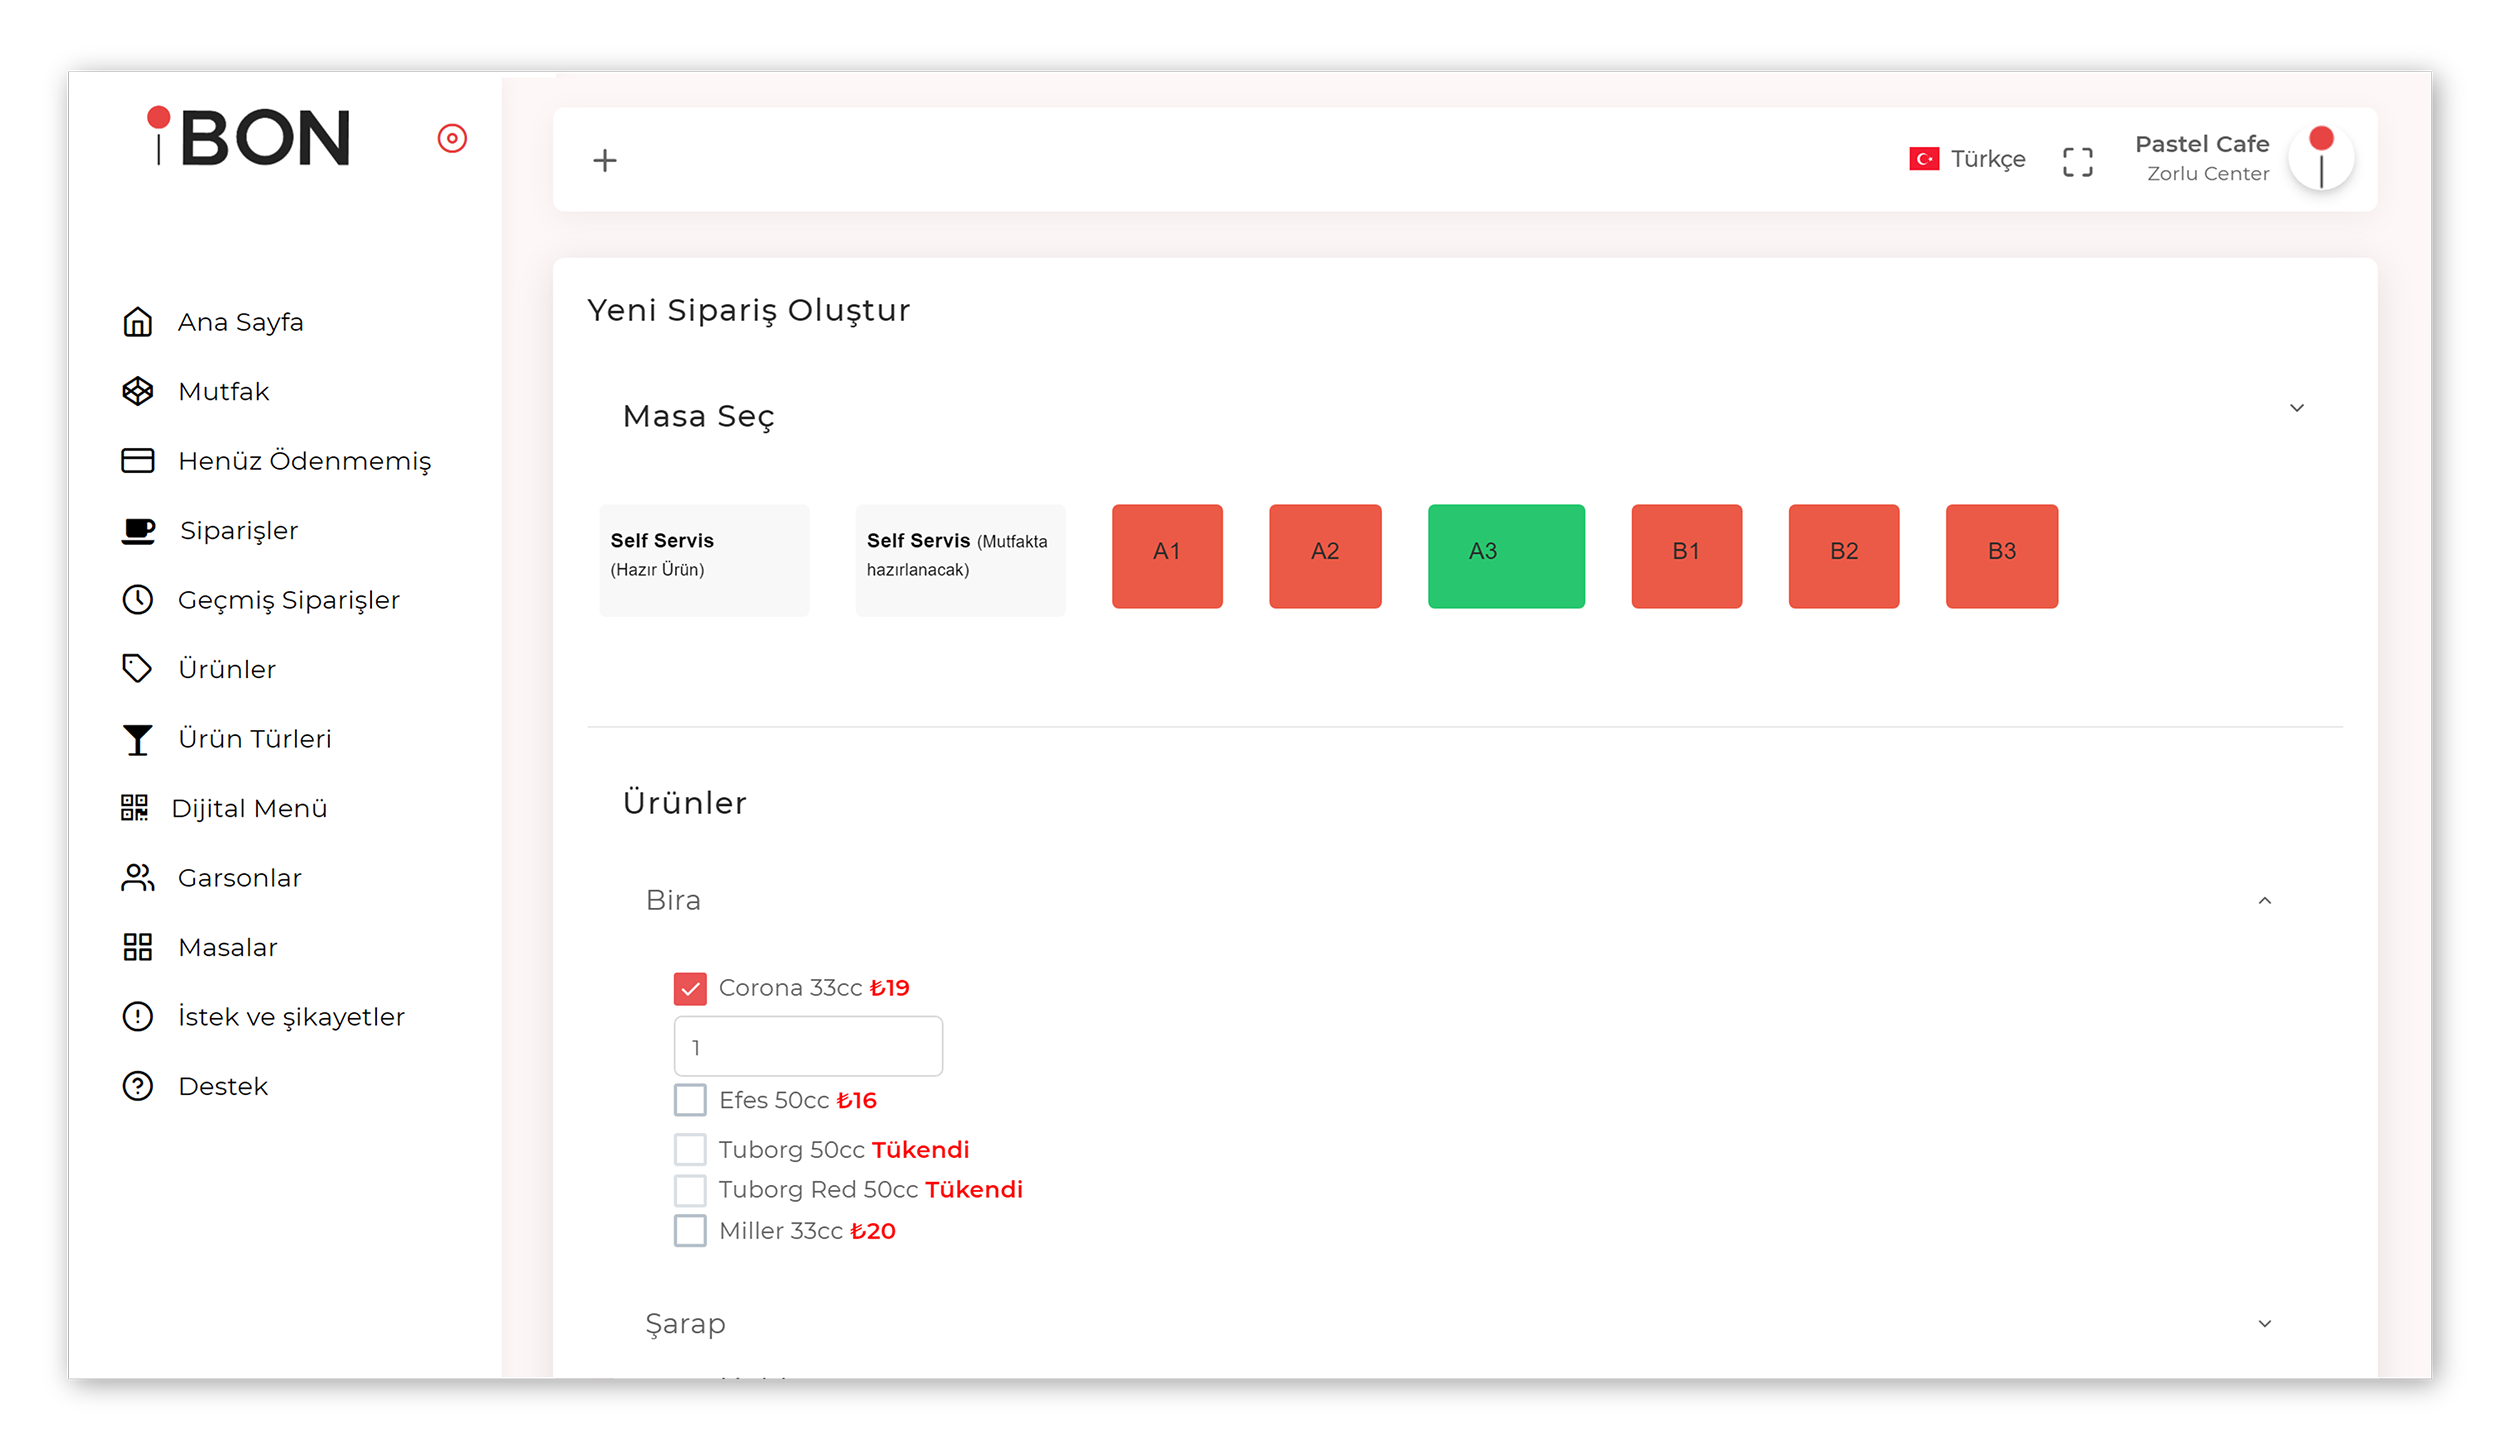Collapse the Masa Seç section chevron
This screenshot has width=2500, height=1454.
[2296, 408]
